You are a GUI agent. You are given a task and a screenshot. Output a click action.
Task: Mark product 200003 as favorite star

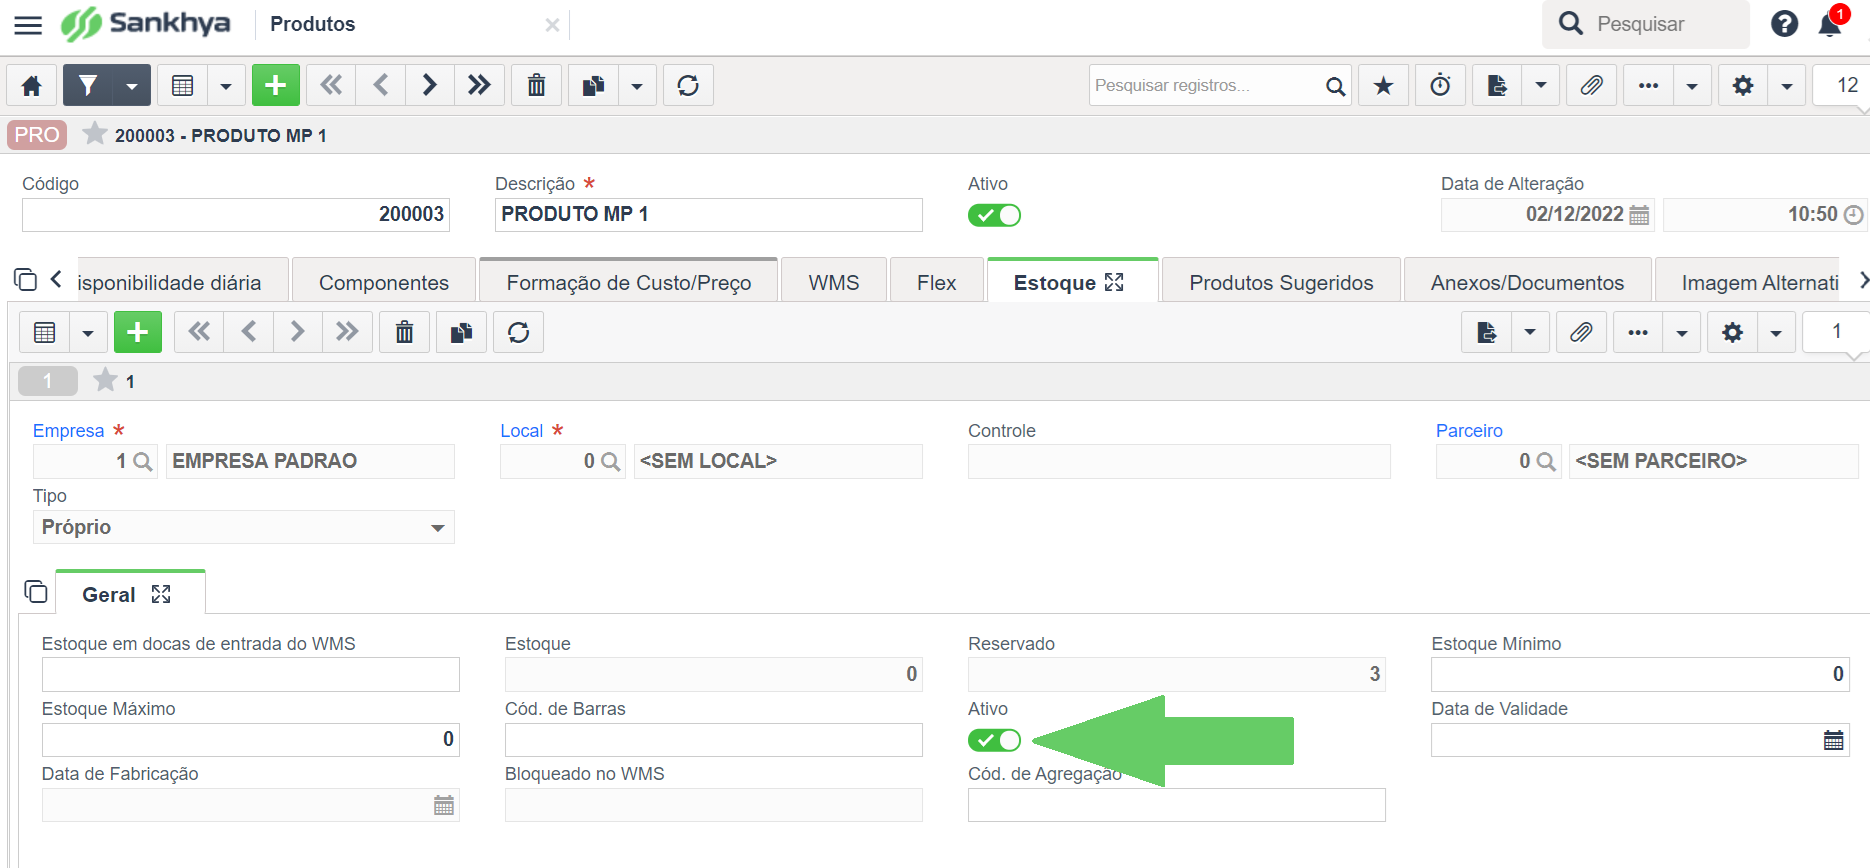click(95, 134)
